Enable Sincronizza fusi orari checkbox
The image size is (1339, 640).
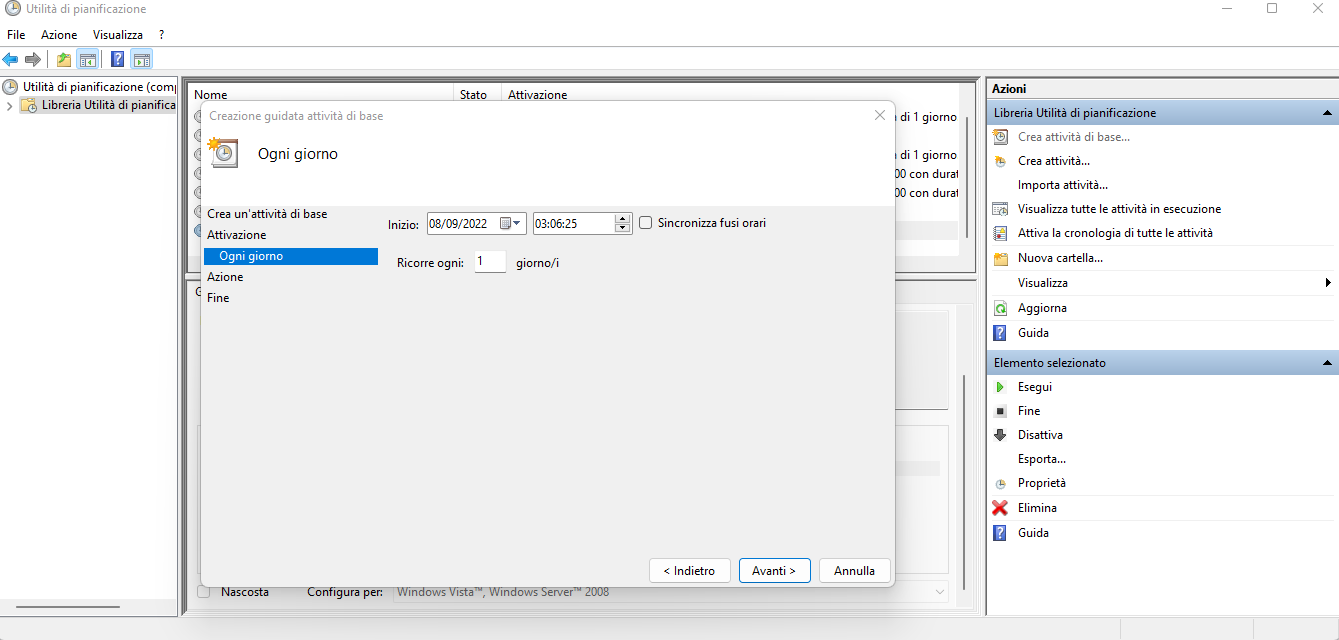[646, 223]
